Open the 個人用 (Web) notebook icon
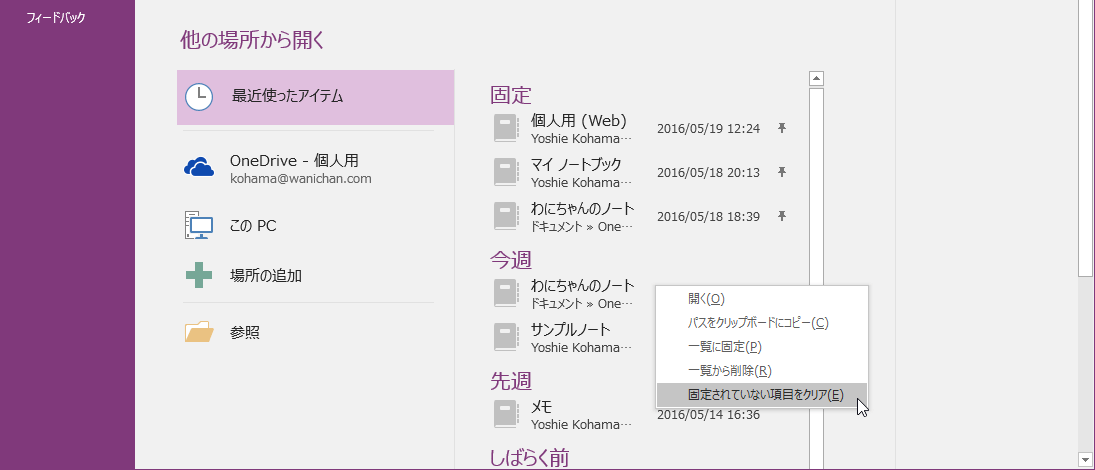Screen dimensions: 1095x470 pos(506,128)
